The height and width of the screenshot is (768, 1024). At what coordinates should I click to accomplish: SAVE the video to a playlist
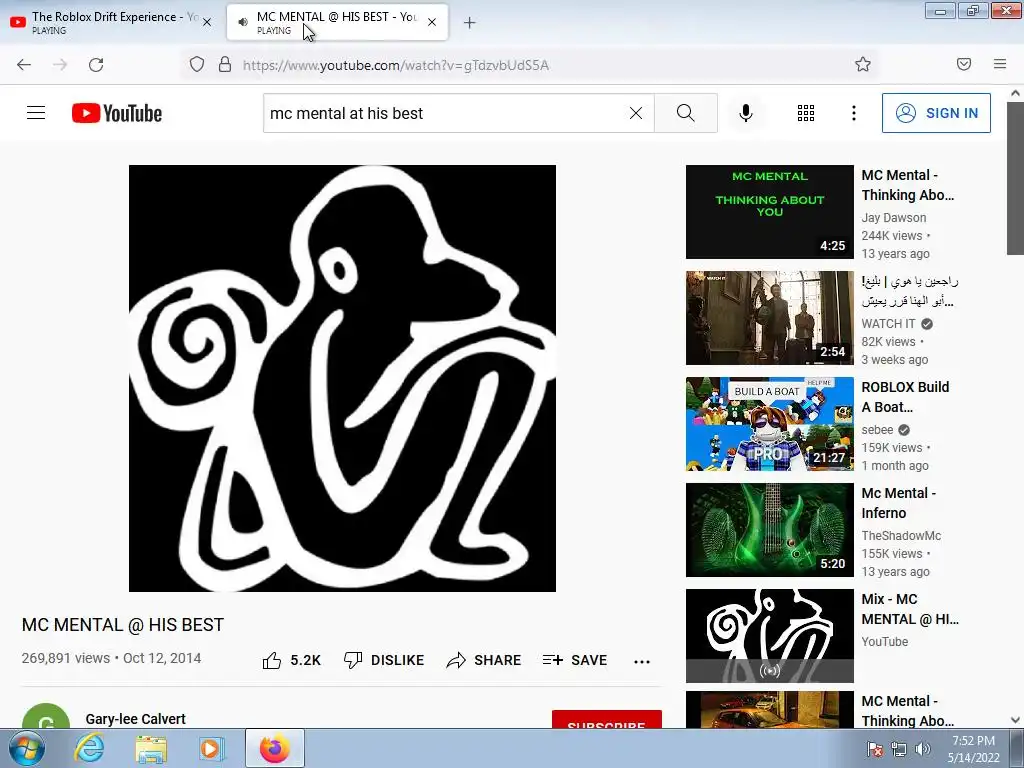pos(575,660)
